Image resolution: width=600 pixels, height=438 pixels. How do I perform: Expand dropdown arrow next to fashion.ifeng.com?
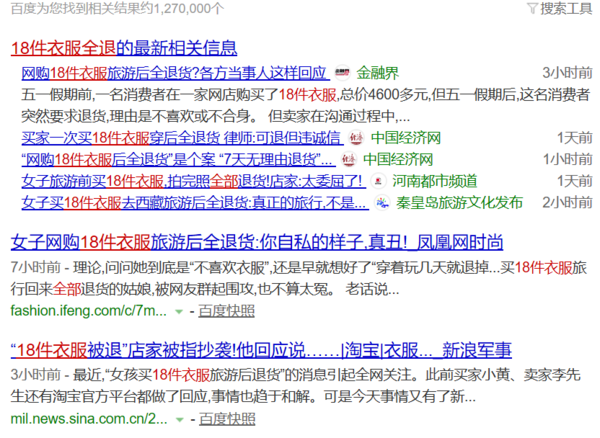coord(179,312)
